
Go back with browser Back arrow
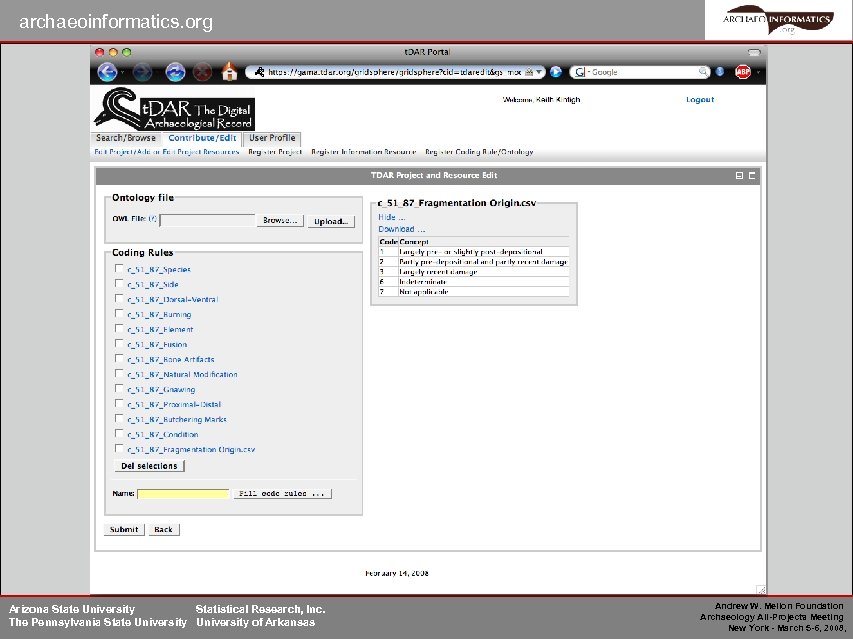[107, 72]
